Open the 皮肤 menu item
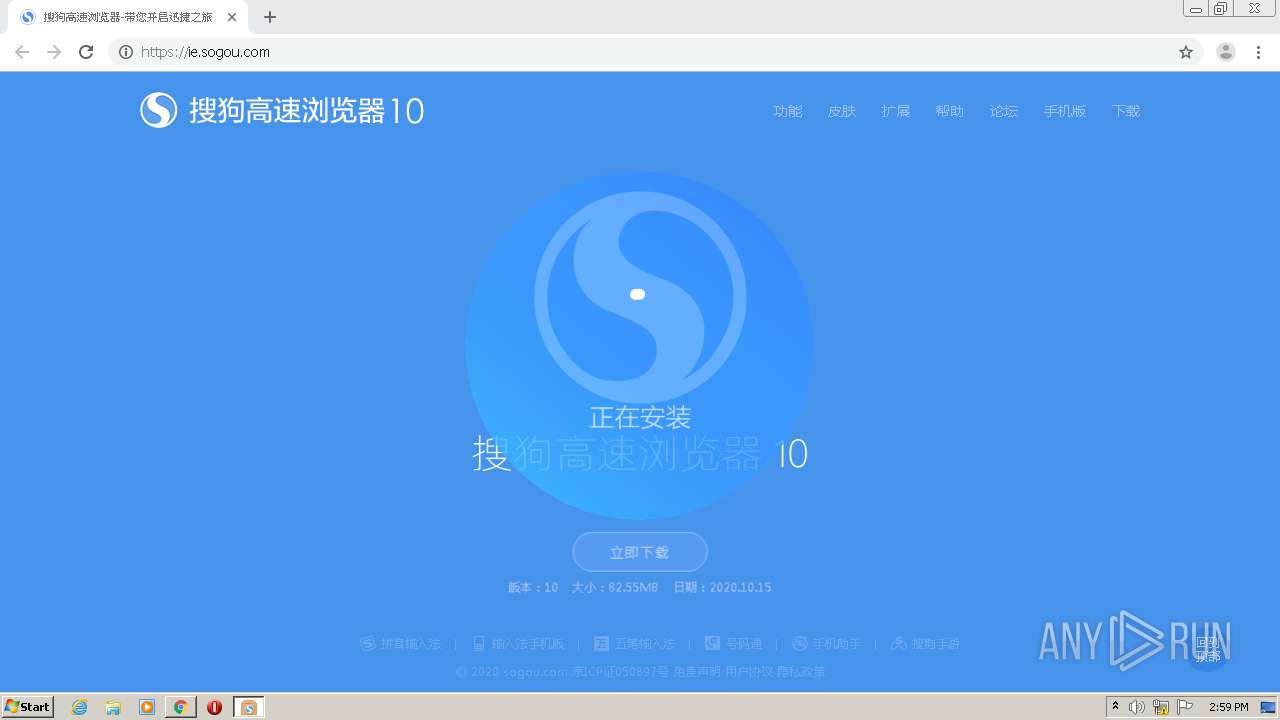This screenshot has width=1280, height=720. [x=842, y=111]
